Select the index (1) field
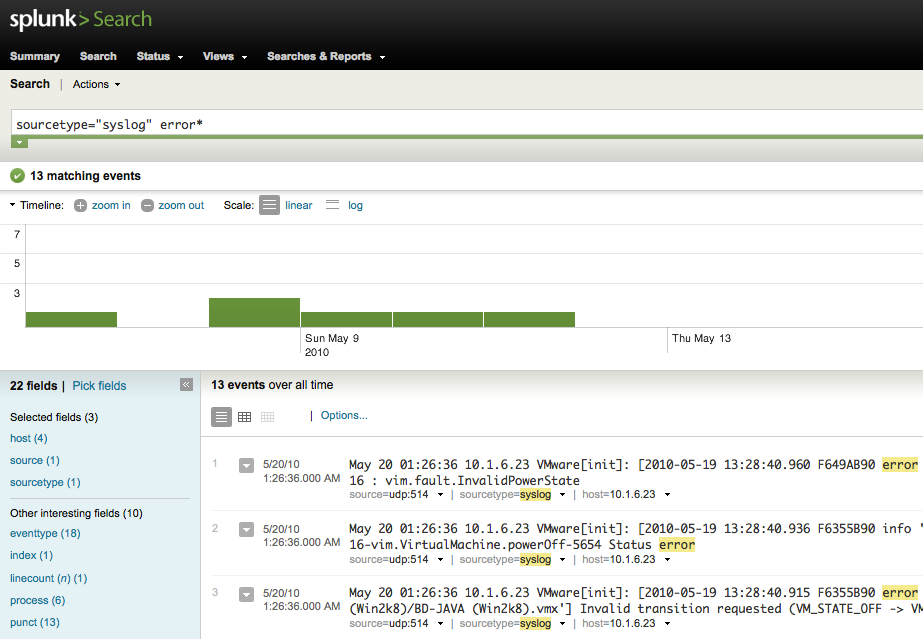This screenshot has width=923, height=639. [31, 555]
